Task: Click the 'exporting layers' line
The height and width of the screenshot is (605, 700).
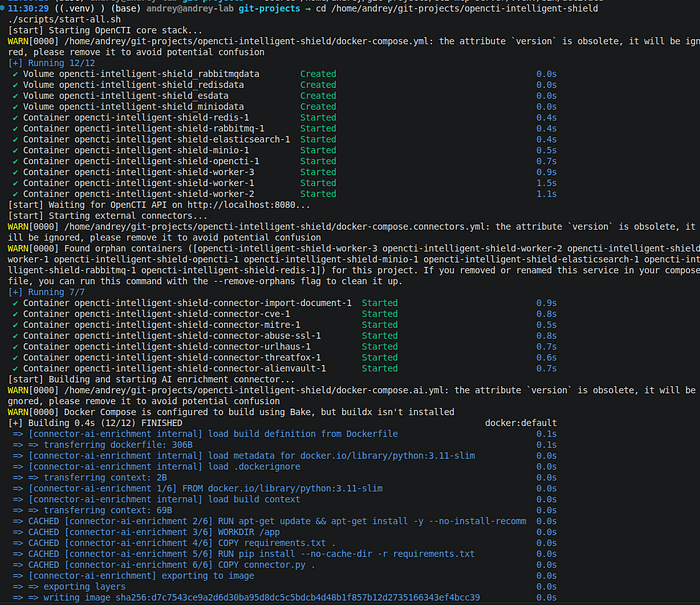Action: coord(284,587)
